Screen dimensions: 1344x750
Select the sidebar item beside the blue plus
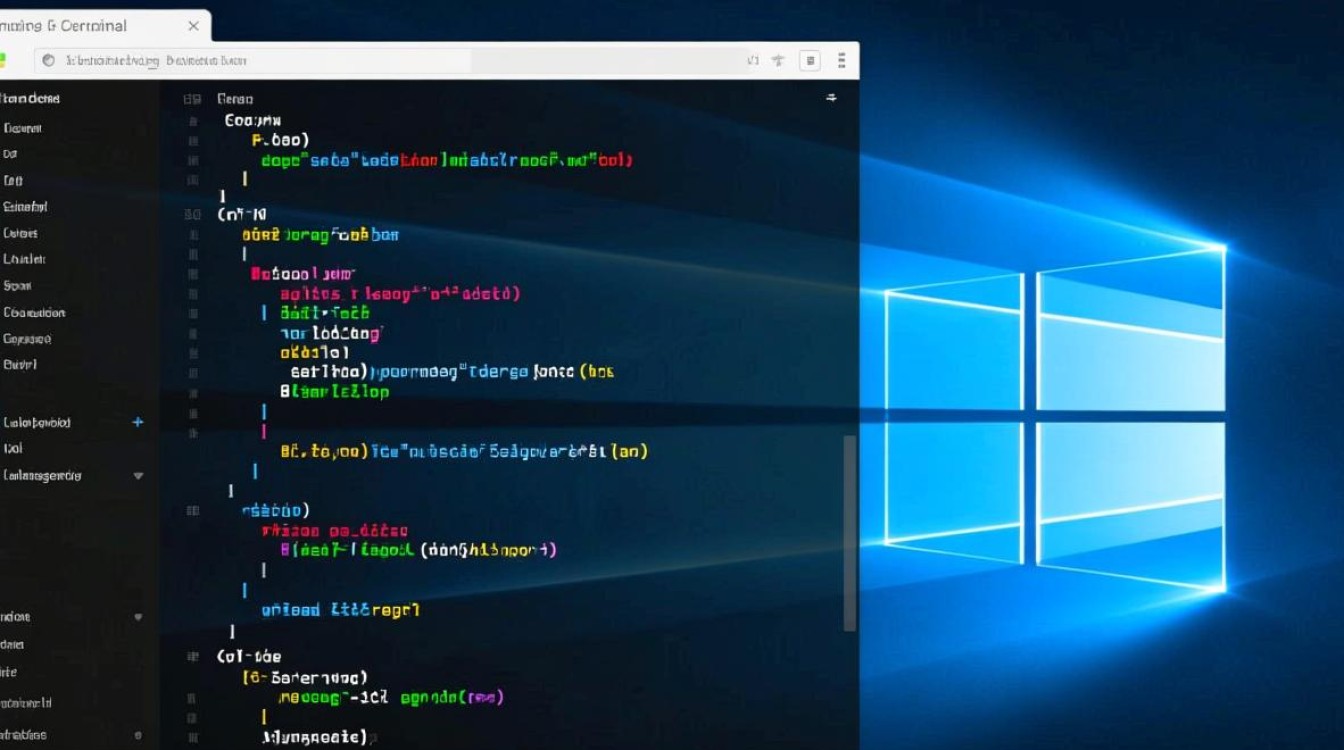[x=38, y=422]
